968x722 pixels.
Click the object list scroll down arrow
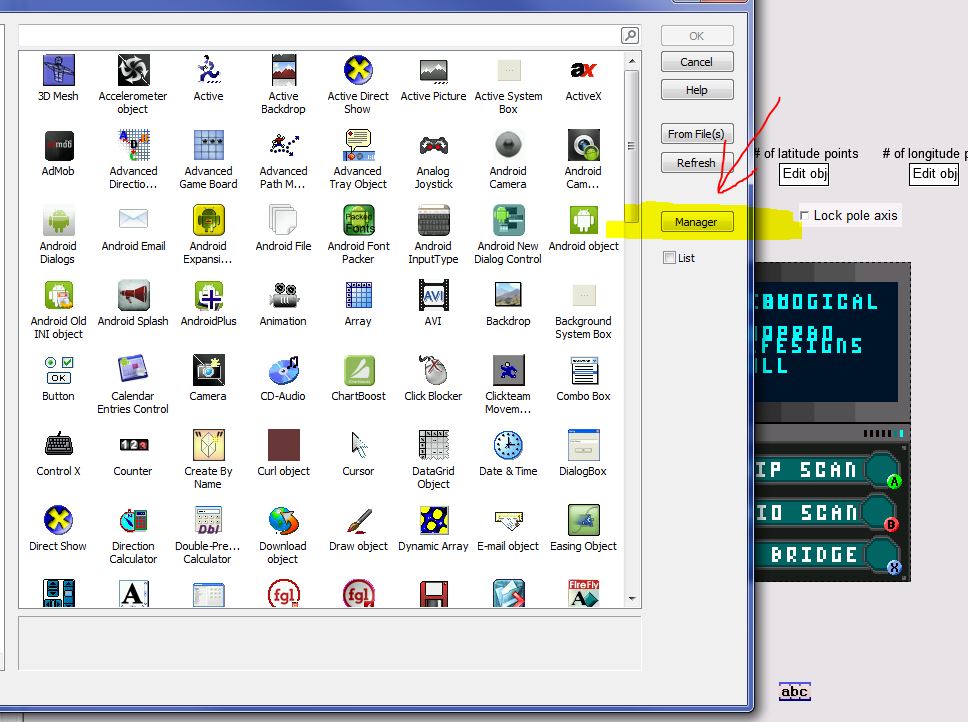click(632, 598)
